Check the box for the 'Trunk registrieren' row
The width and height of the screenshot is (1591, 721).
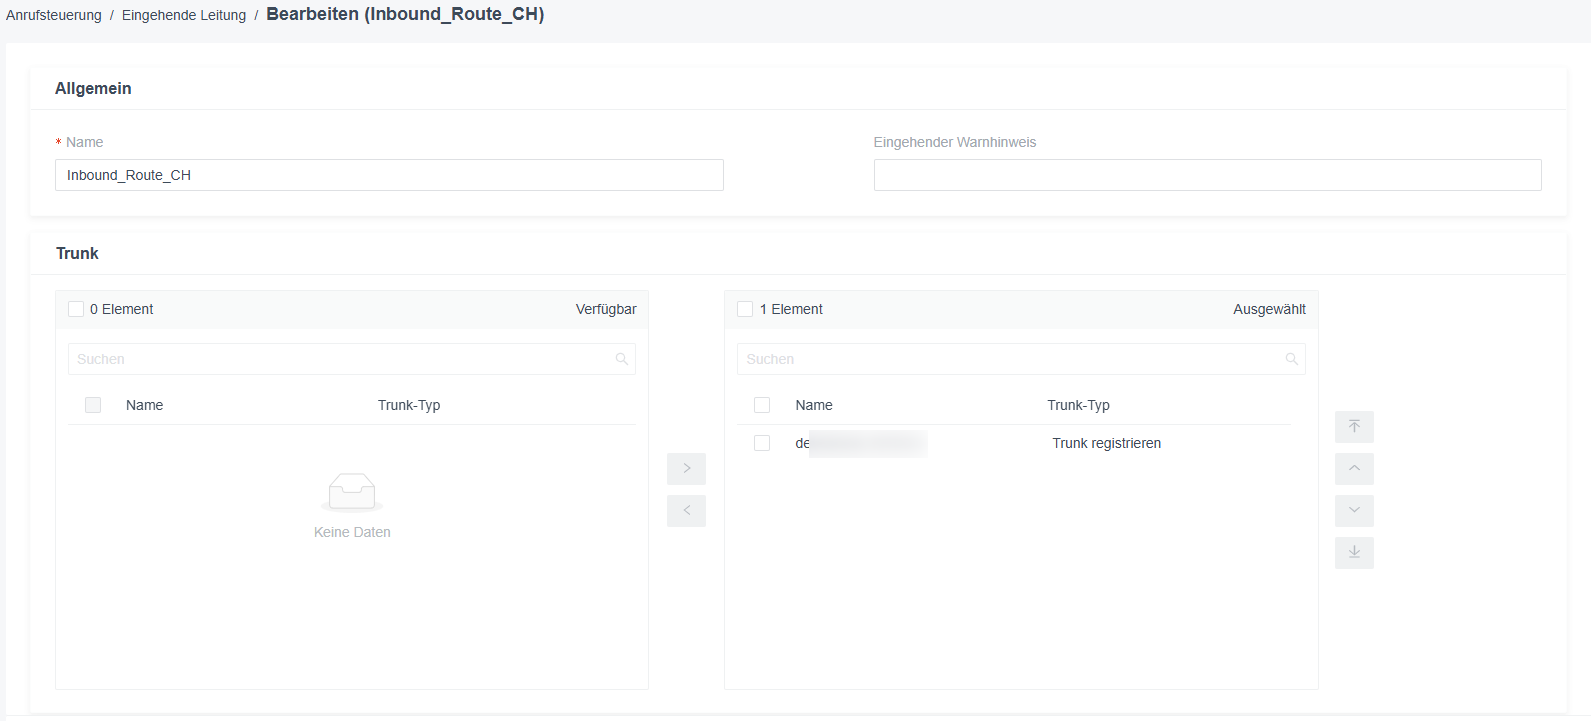coord(762,443)
